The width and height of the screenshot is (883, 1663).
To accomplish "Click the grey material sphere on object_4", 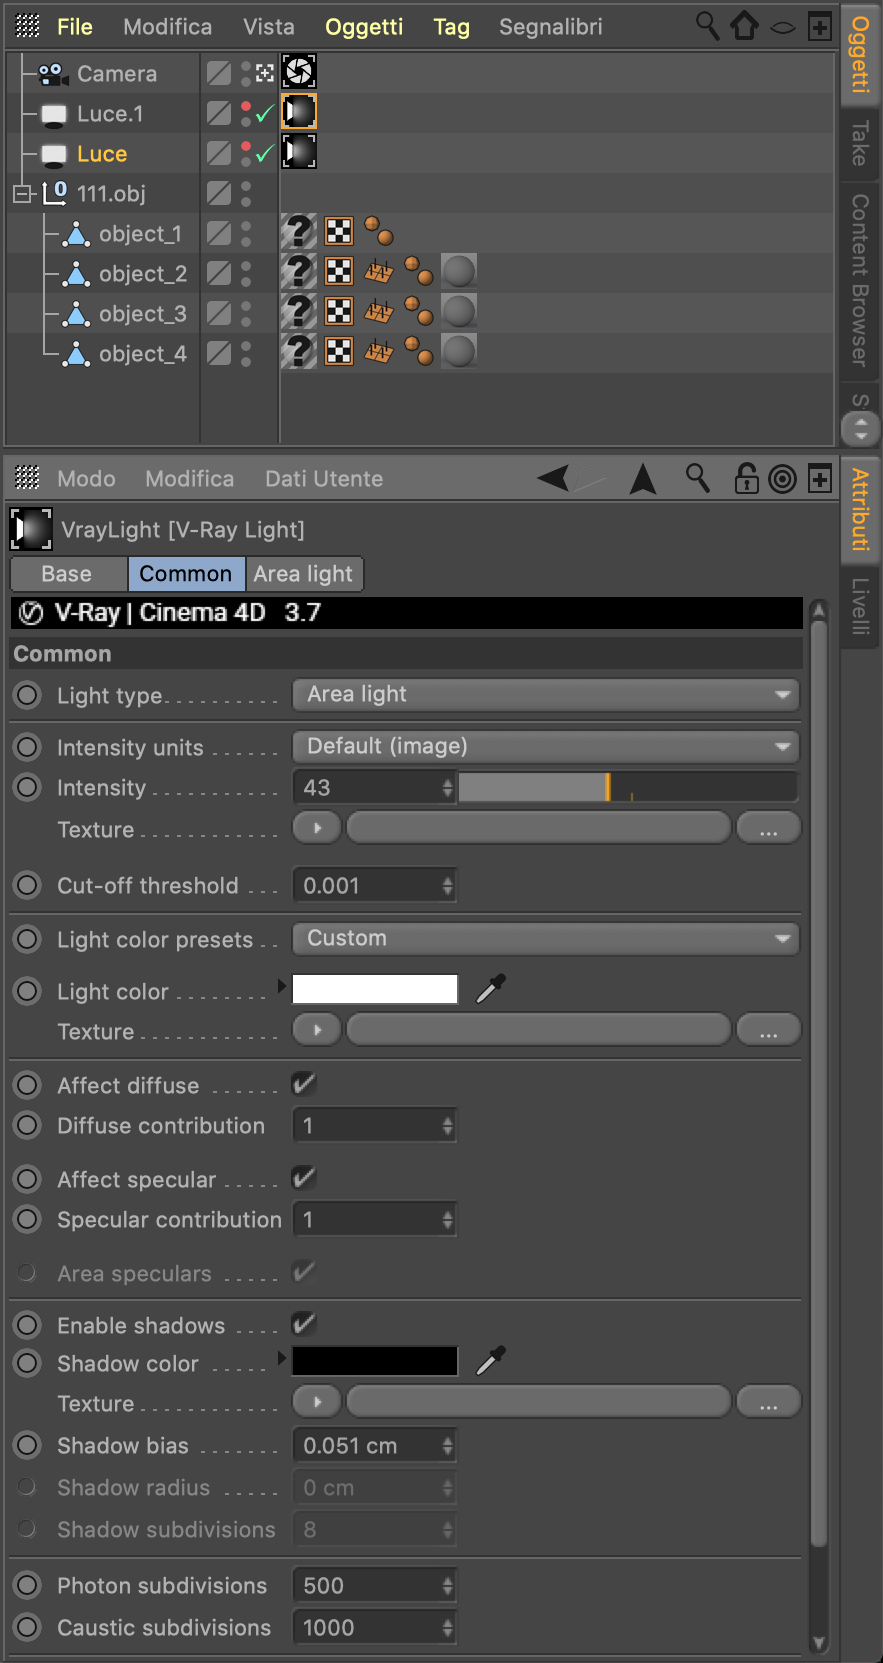I will click(459, 351).
